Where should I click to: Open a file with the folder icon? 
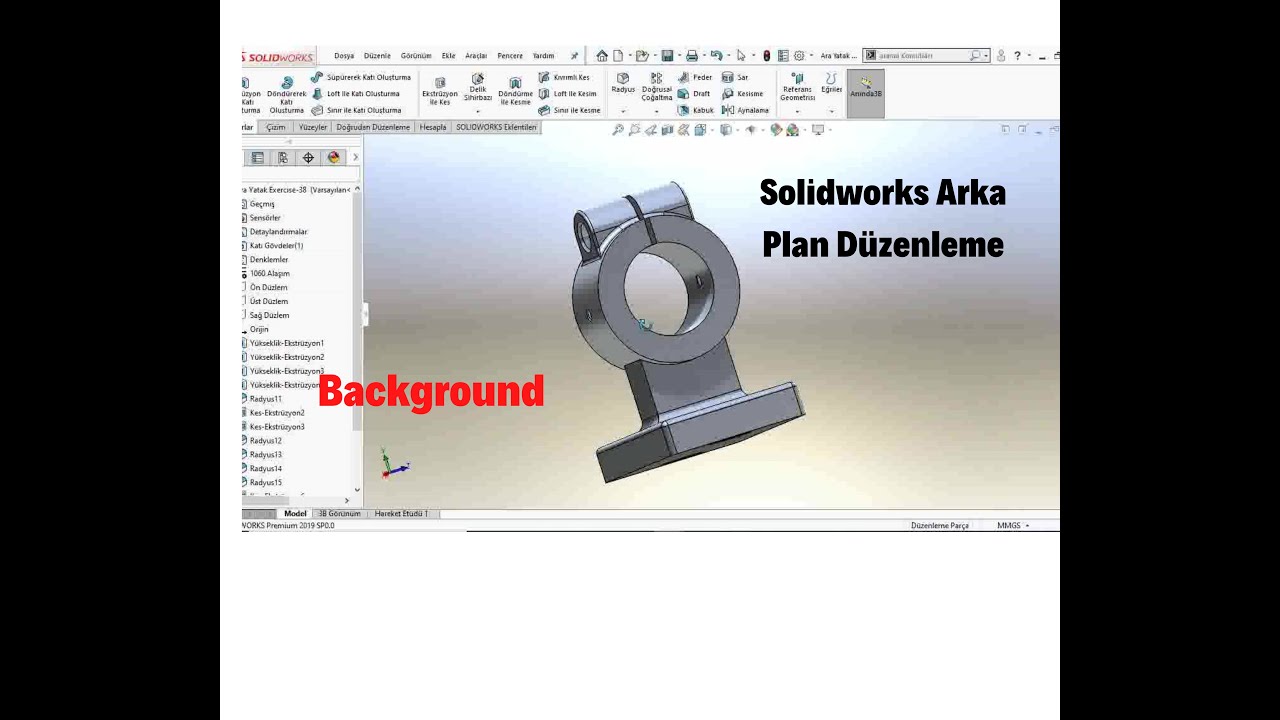coord(642,56)
